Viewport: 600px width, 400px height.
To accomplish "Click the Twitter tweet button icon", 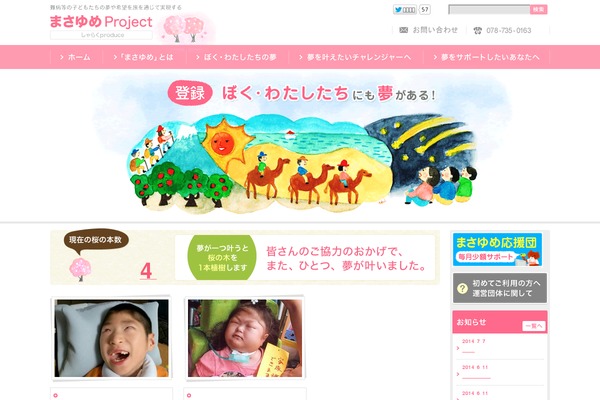I will pos(405,10).
